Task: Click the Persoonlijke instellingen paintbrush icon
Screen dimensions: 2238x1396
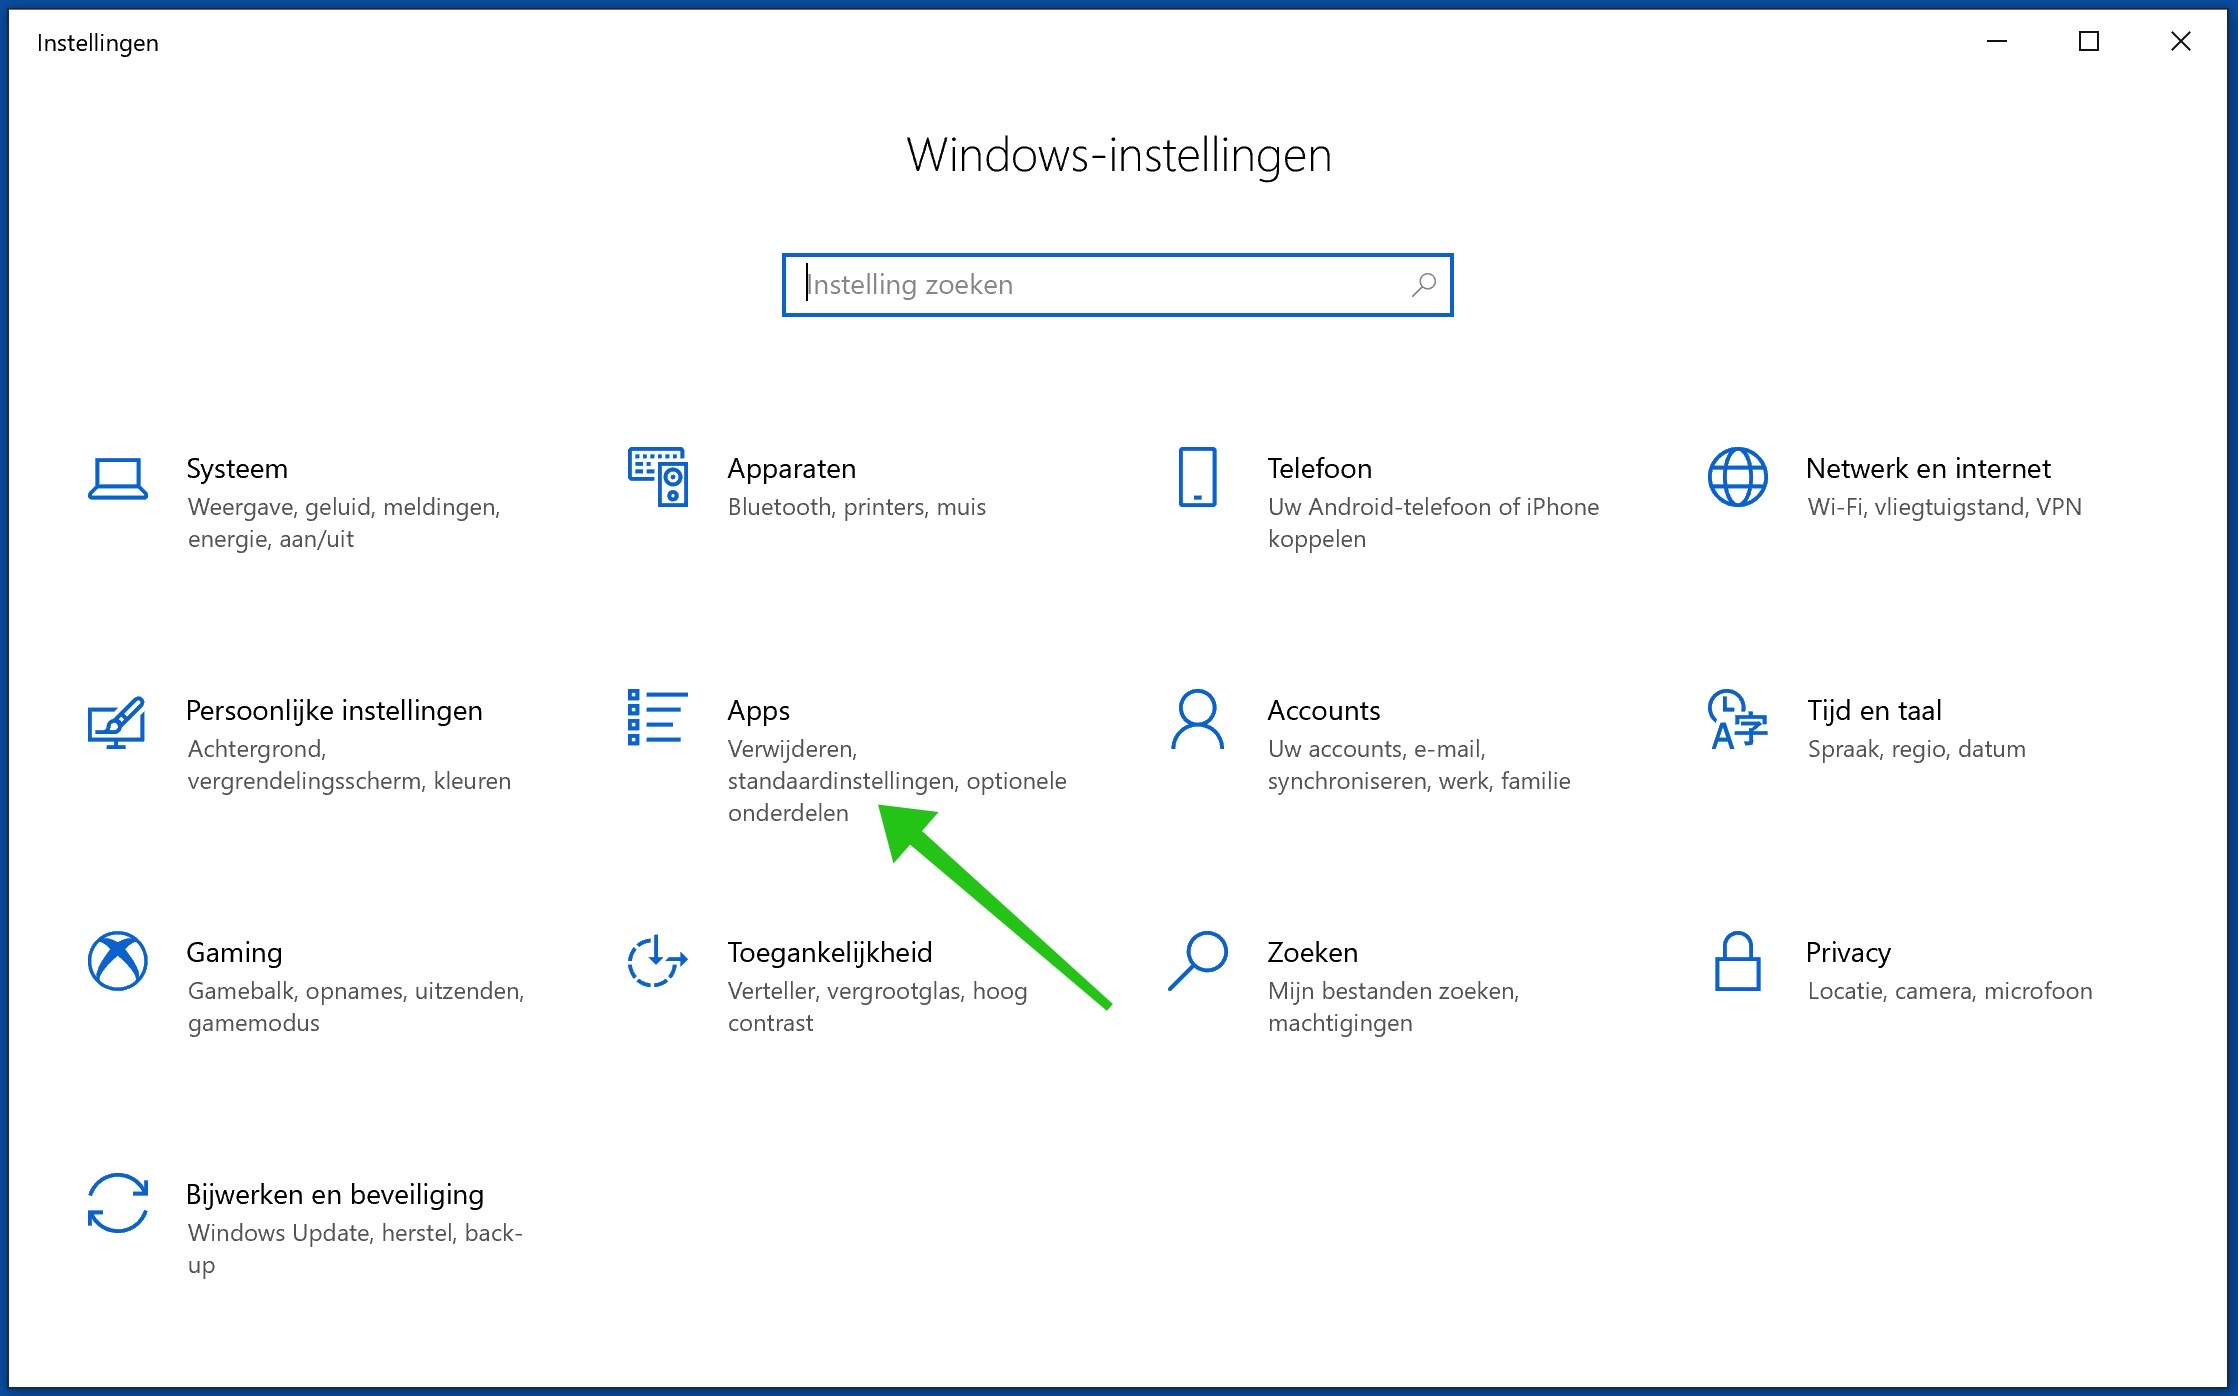Action: tap(117, 722)
